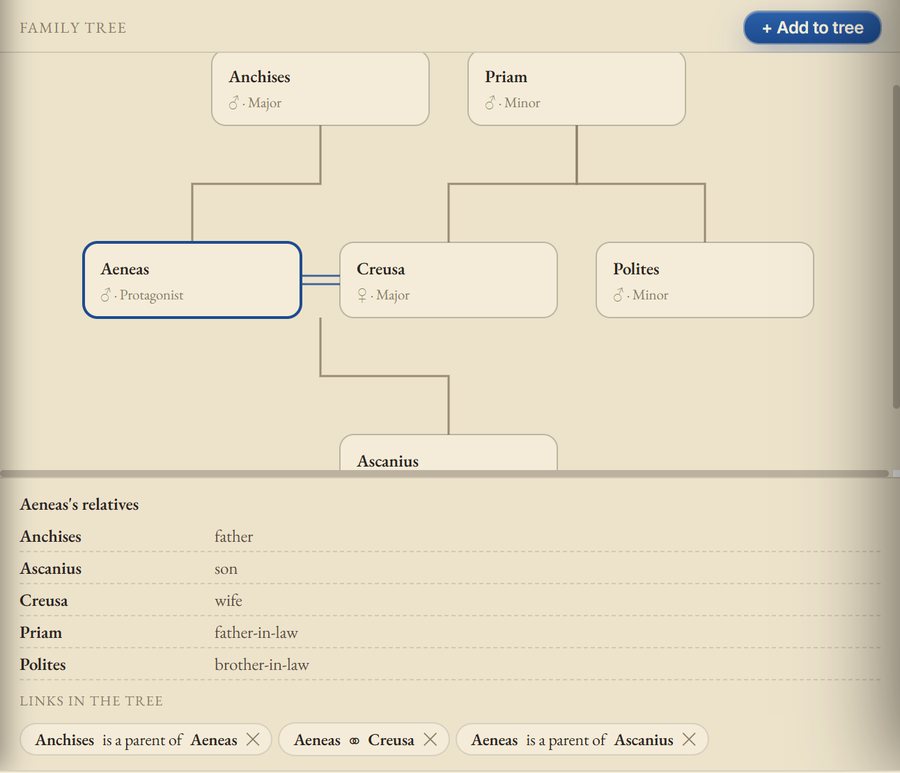900x773 pixels.
Task: Click the 'Aeneas is a parent of Ascanius' chip
Action: click(582, 739)
